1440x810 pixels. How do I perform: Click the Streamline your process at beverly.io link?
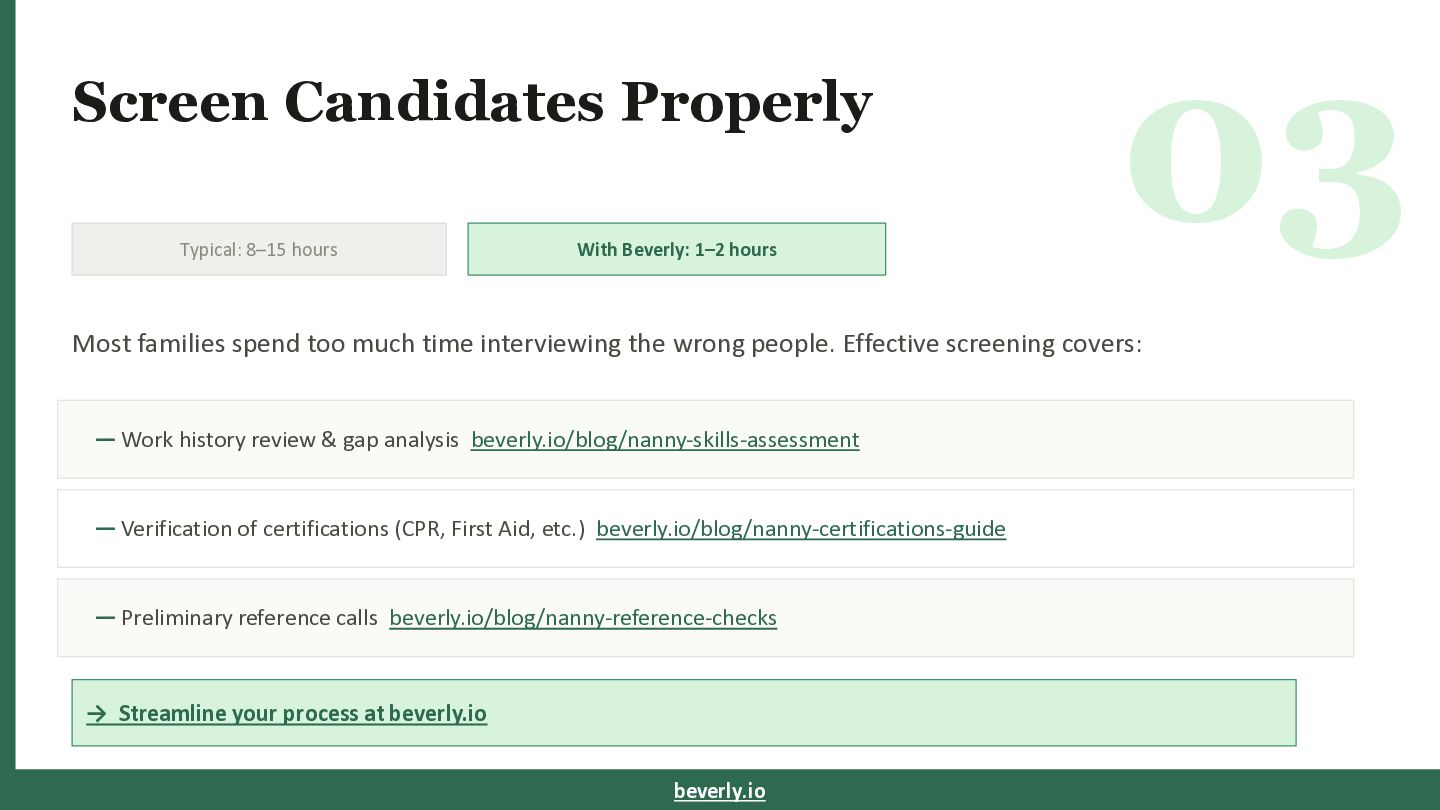point(302,713)
